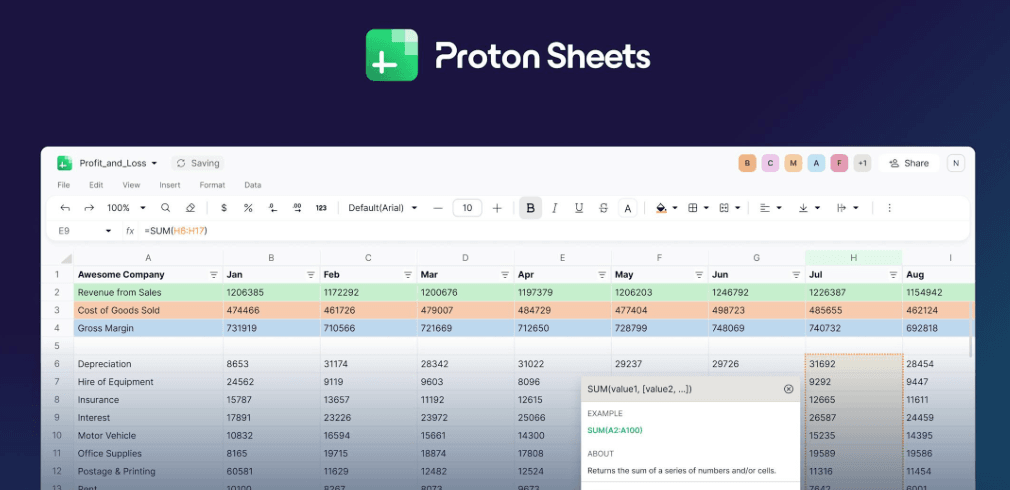The width and height of the screenshot is (1010, 490).
Task: Toggle italic formatting
Action: tap(555, 208)
